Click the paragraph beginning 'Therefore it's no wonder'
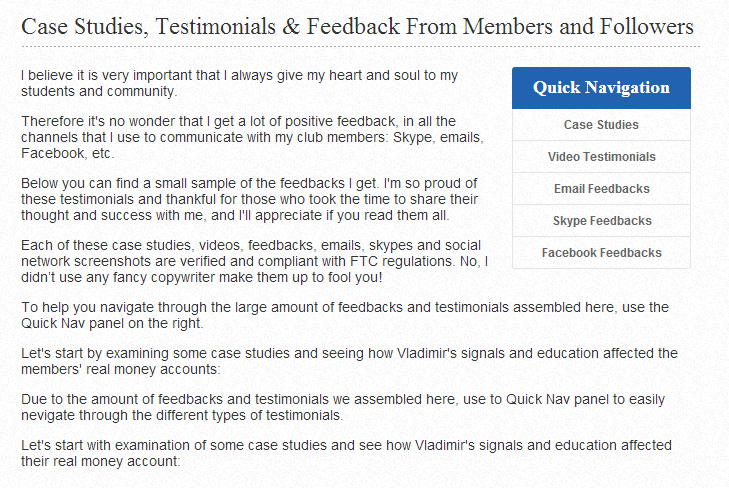This screenshot has height=488, width=729. coord(252,137)
